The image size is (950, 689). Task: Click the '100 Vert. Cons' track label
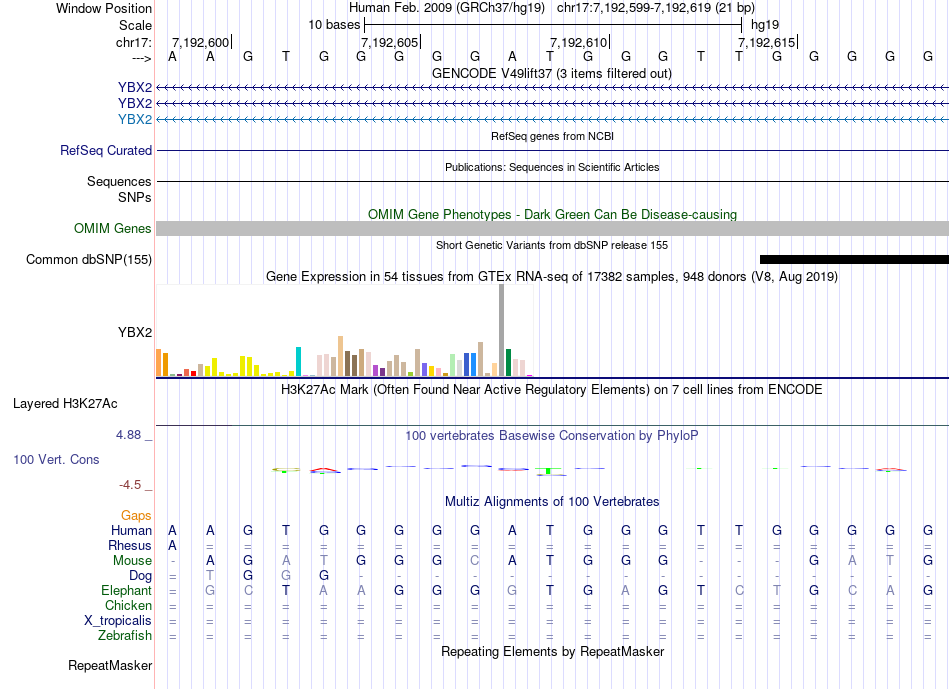coord(56,459)
